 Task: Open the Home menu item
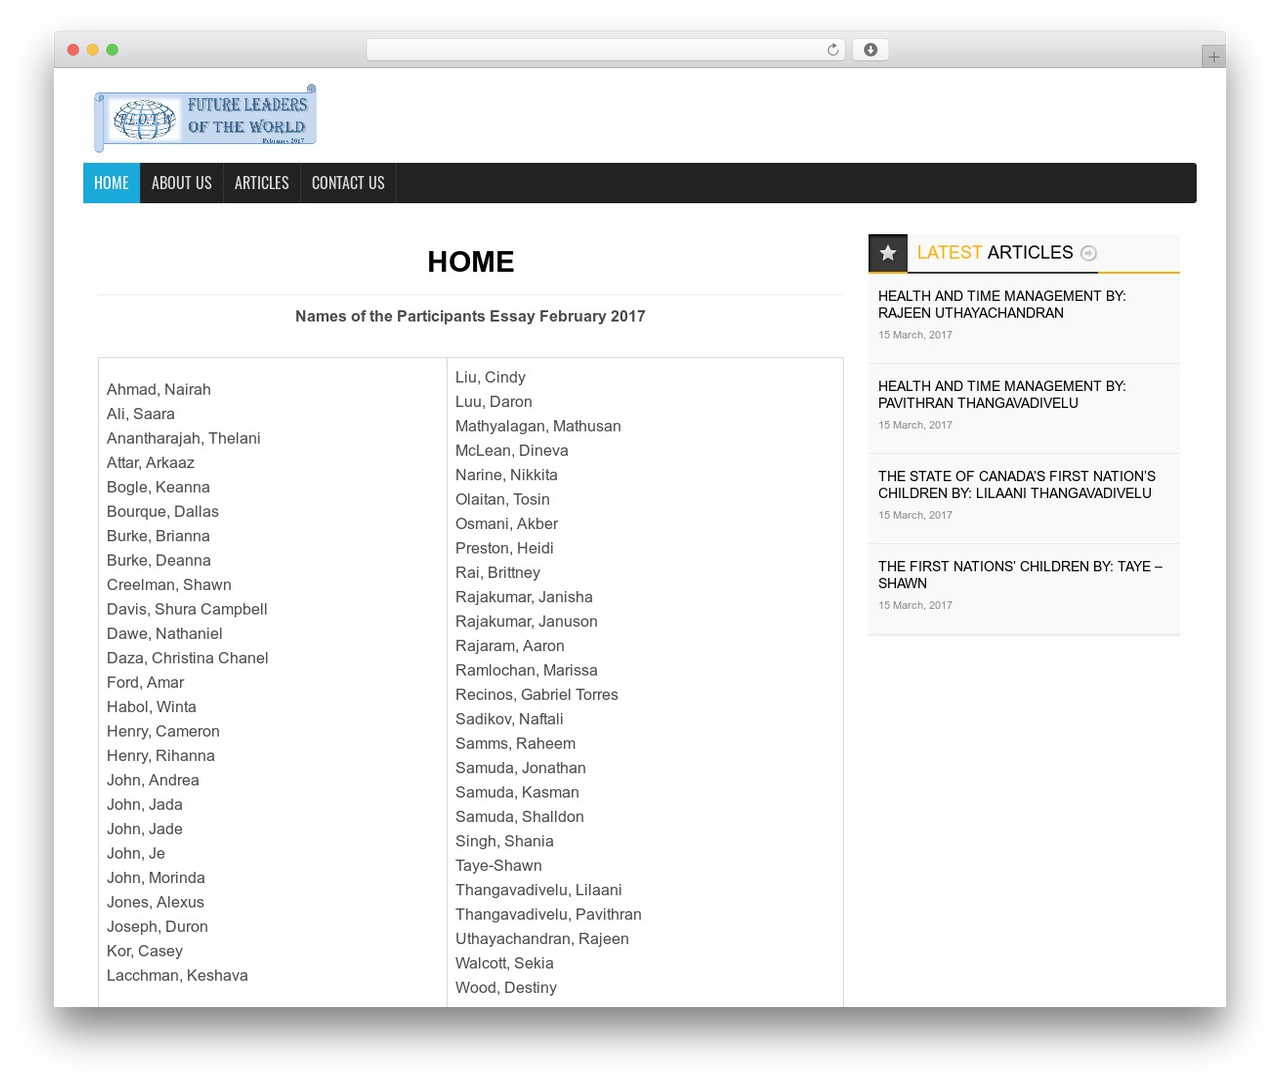click(111, 183)
